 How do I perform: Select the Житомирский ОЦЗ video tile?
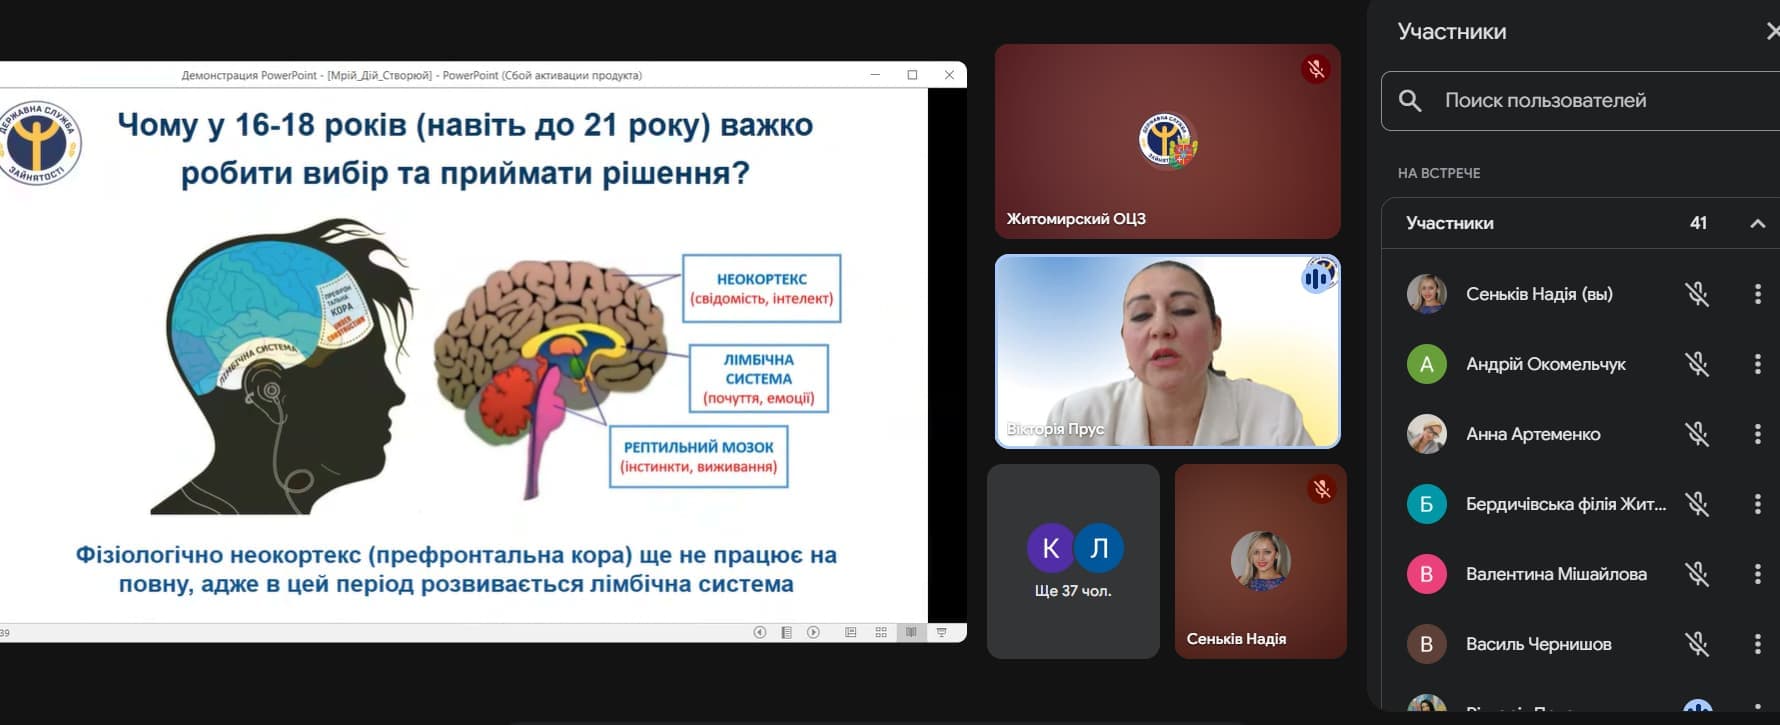pos(1167,141)
